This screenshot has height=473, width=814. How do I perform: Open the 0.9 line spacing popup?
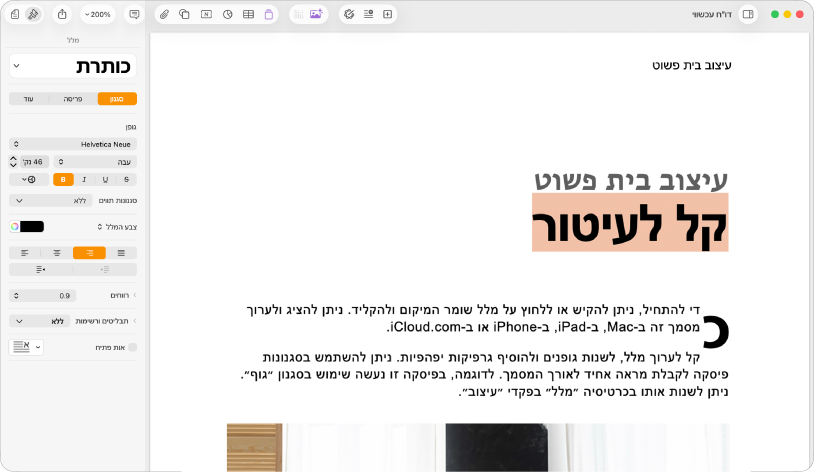(43, 296)
